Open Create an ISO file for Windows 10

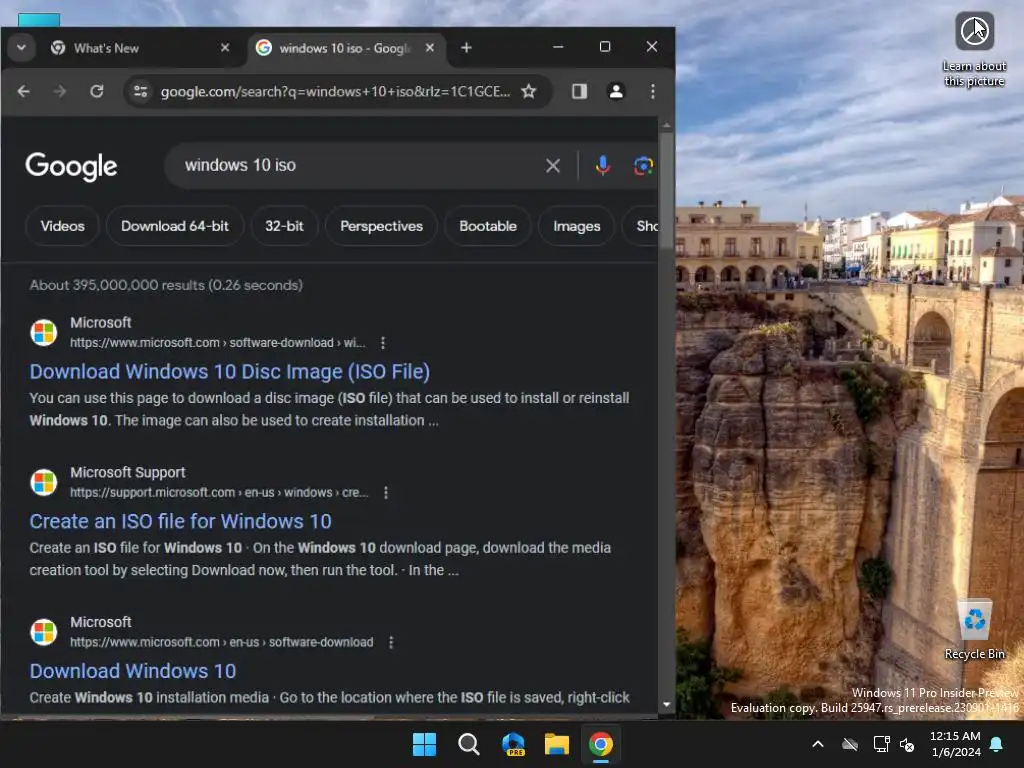pos(180,521)
